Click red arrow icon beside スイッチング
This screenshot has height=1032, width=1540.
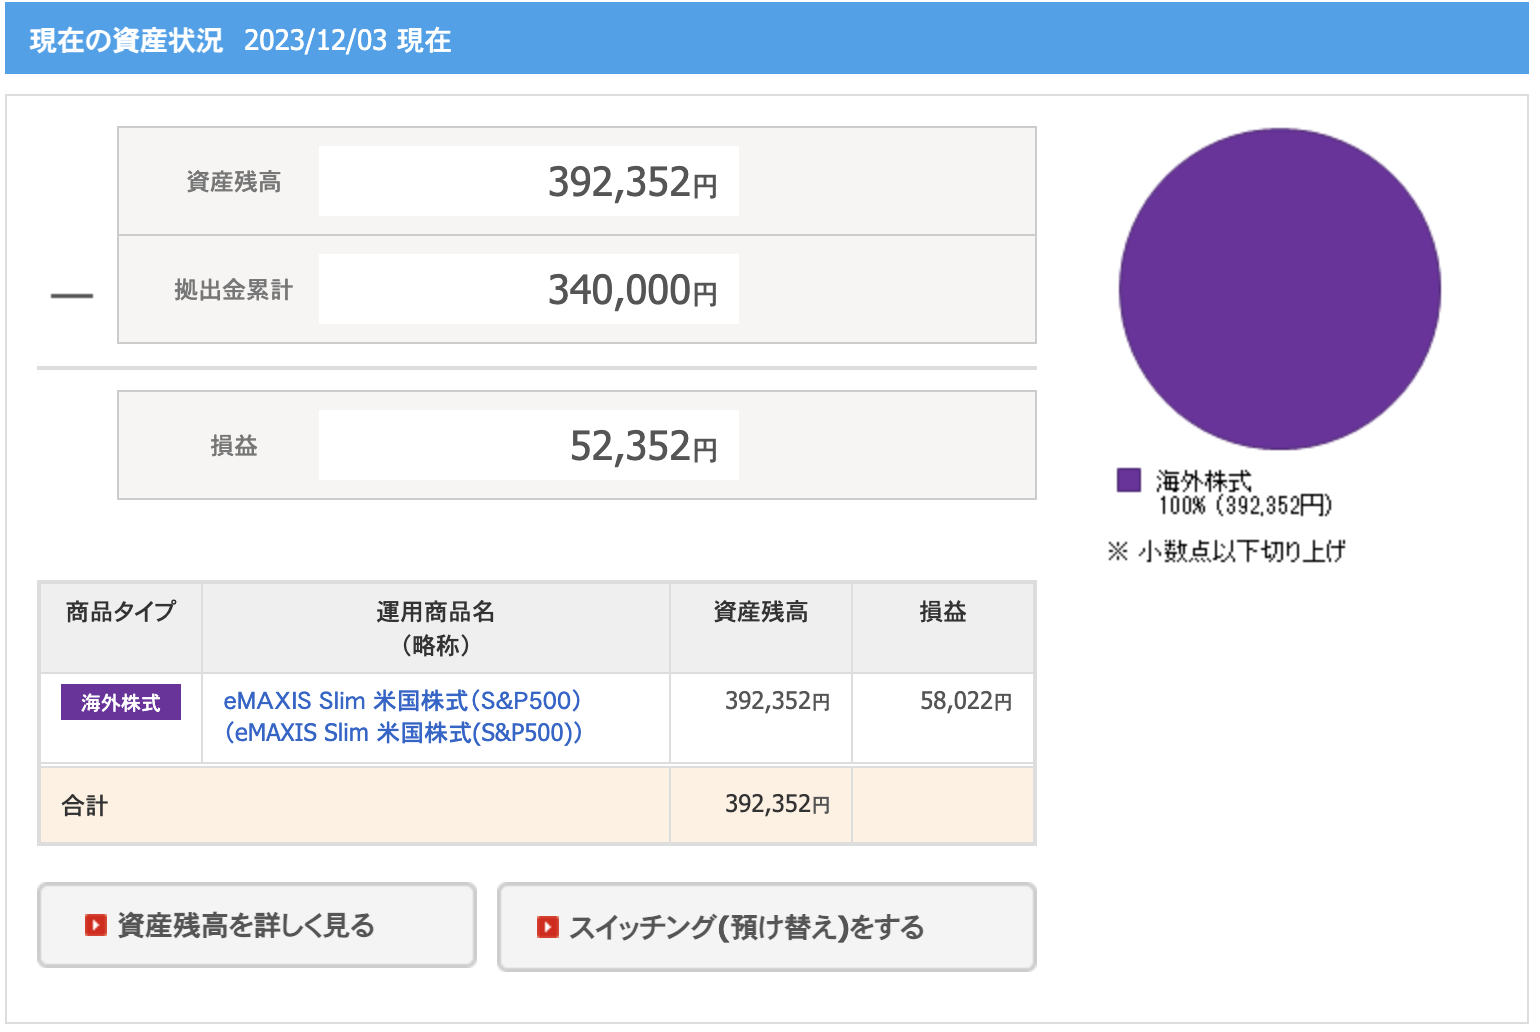tap(547, 927)
